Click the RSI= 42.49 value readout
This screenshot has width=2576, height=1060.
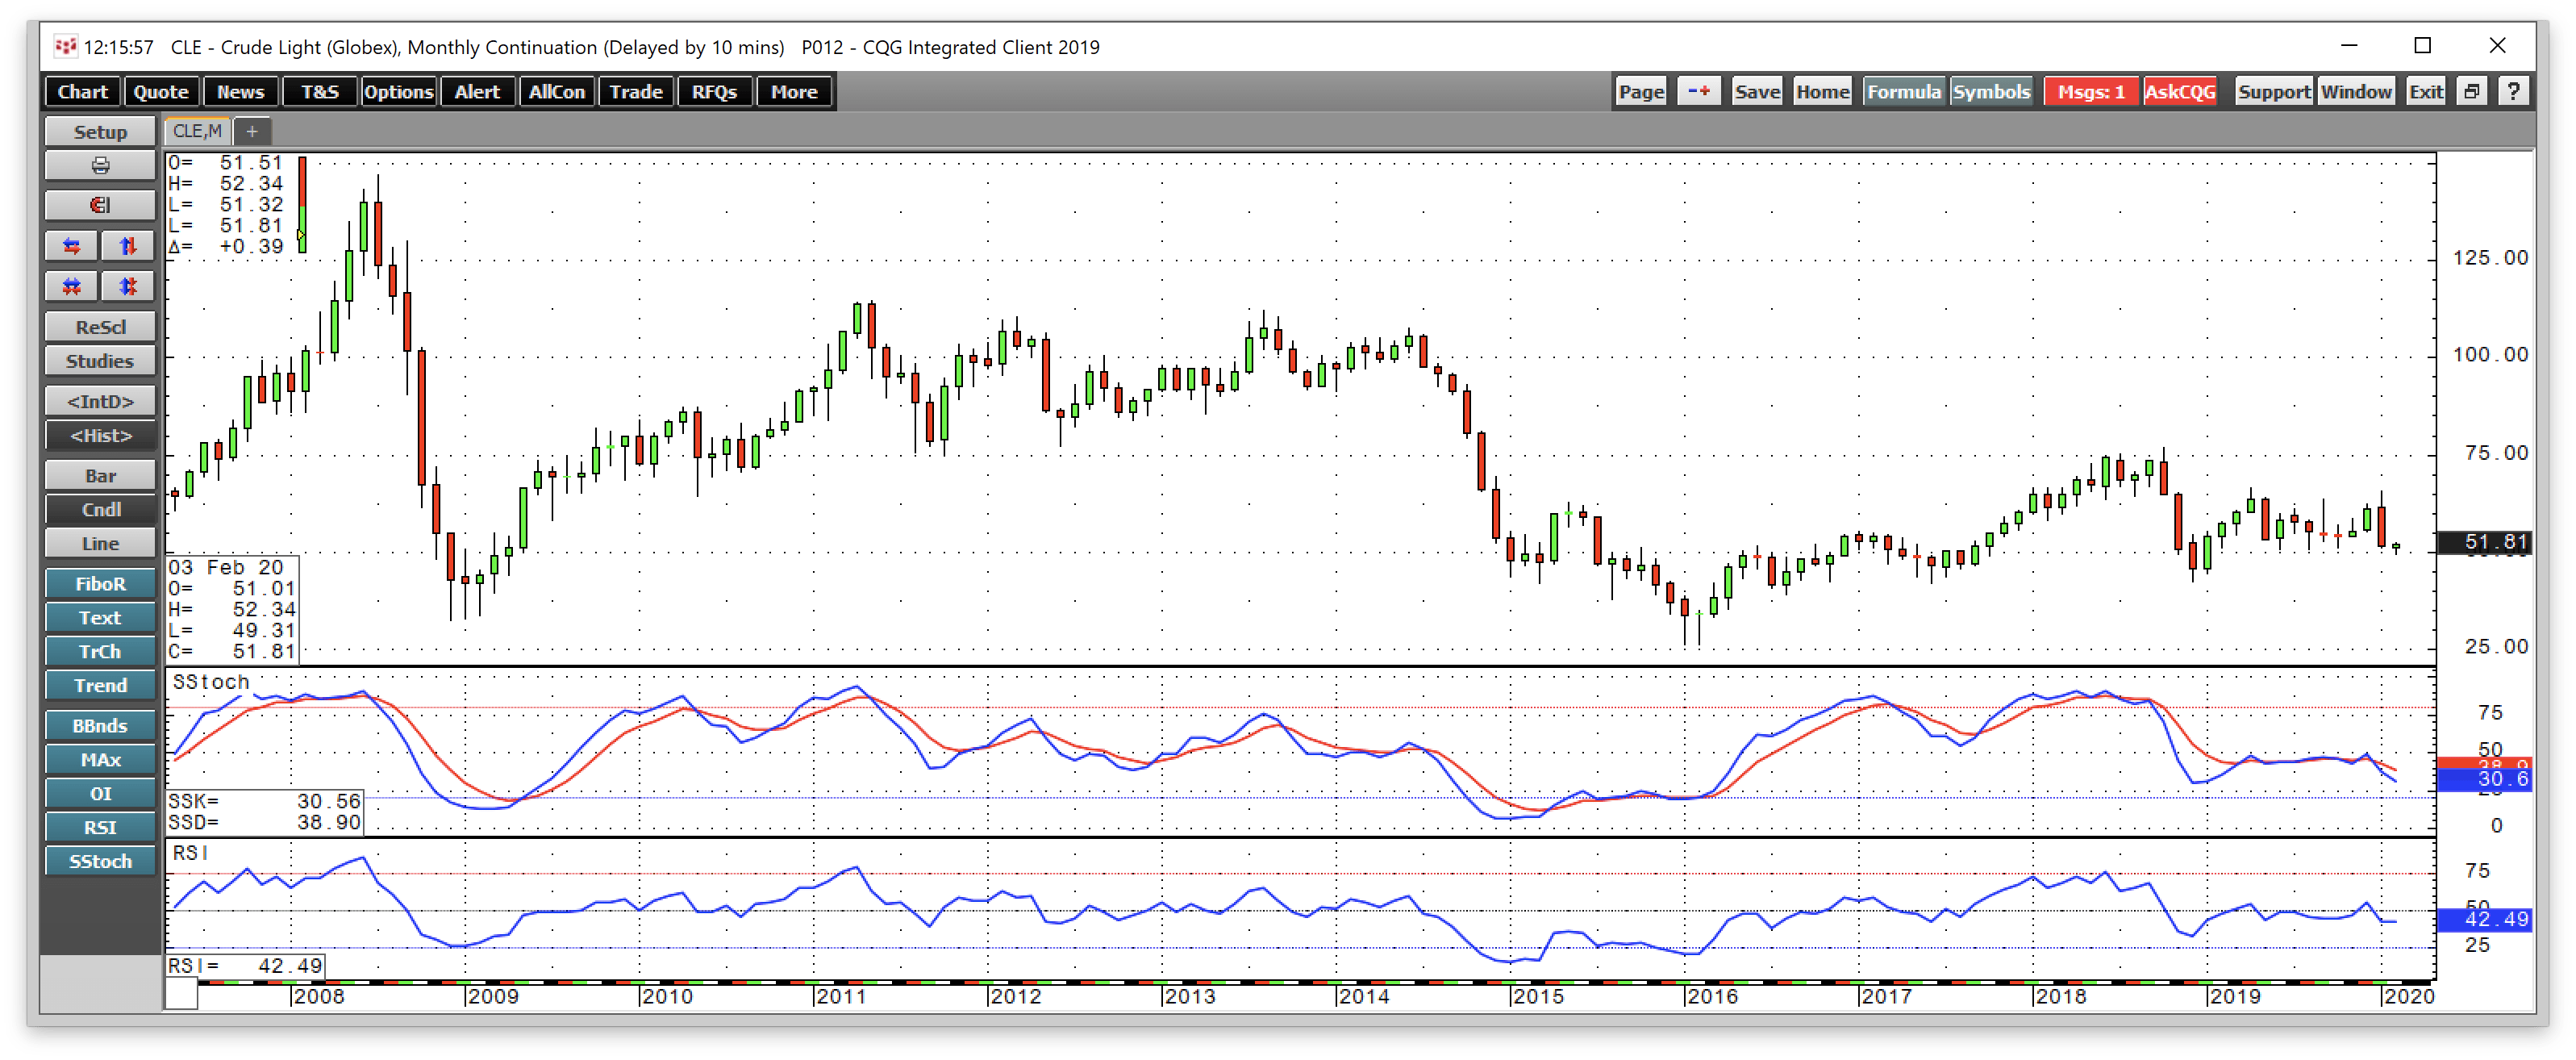point(245,966)
